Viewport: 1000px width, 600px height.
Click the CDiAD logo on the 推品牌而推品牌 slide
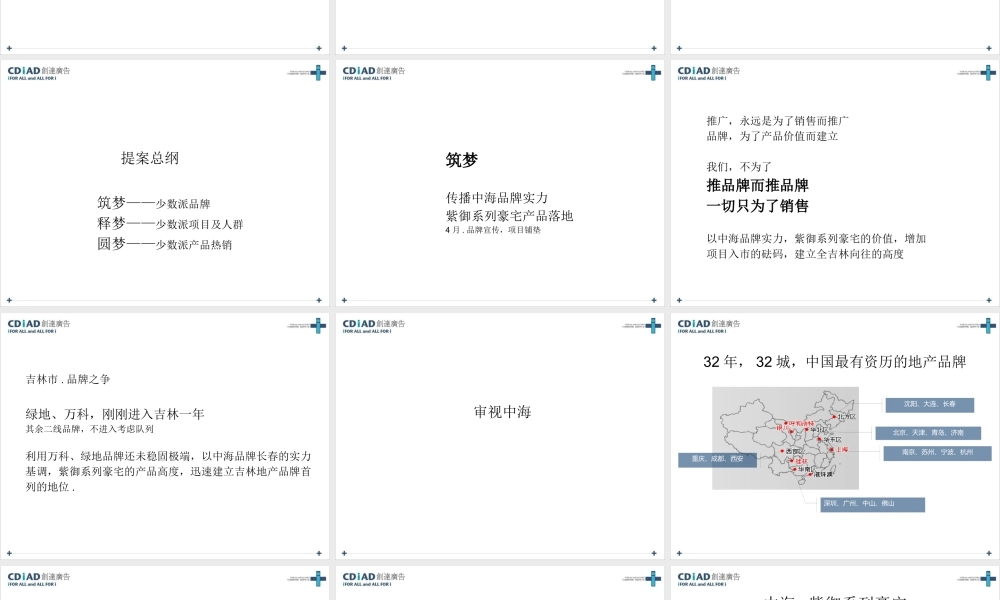tap(709, 73)
